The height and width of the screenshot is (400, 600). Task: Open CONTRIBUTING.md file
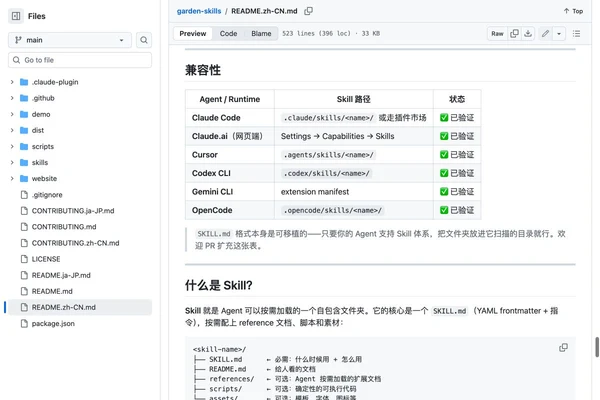tap(64, 227)
